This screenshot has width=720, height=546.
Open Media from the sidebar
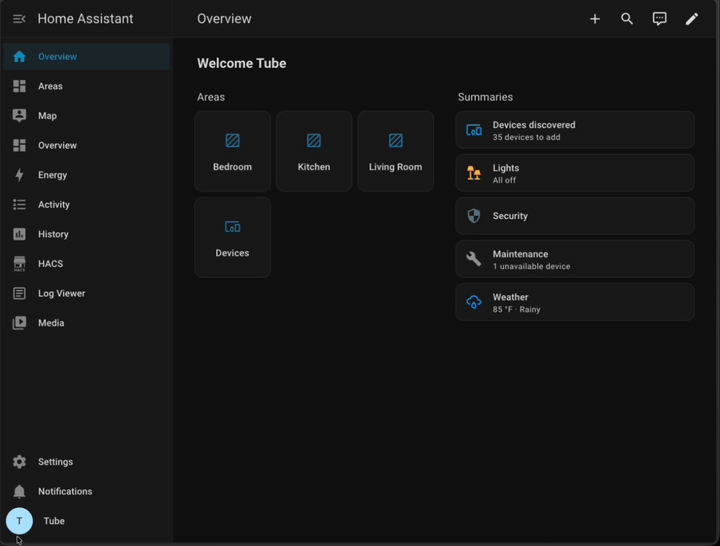(86, 323)
